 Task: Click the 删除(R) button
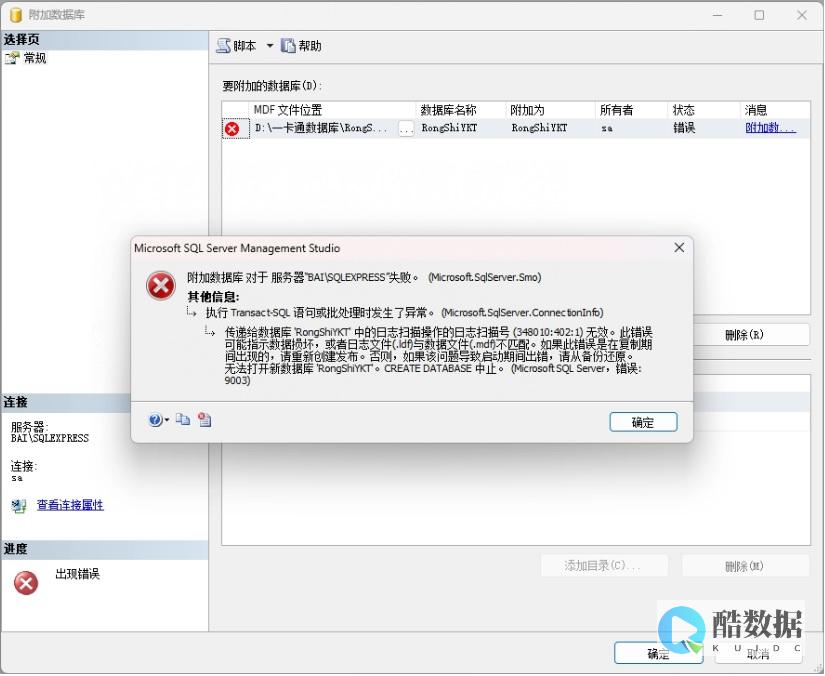coord(744,335)
